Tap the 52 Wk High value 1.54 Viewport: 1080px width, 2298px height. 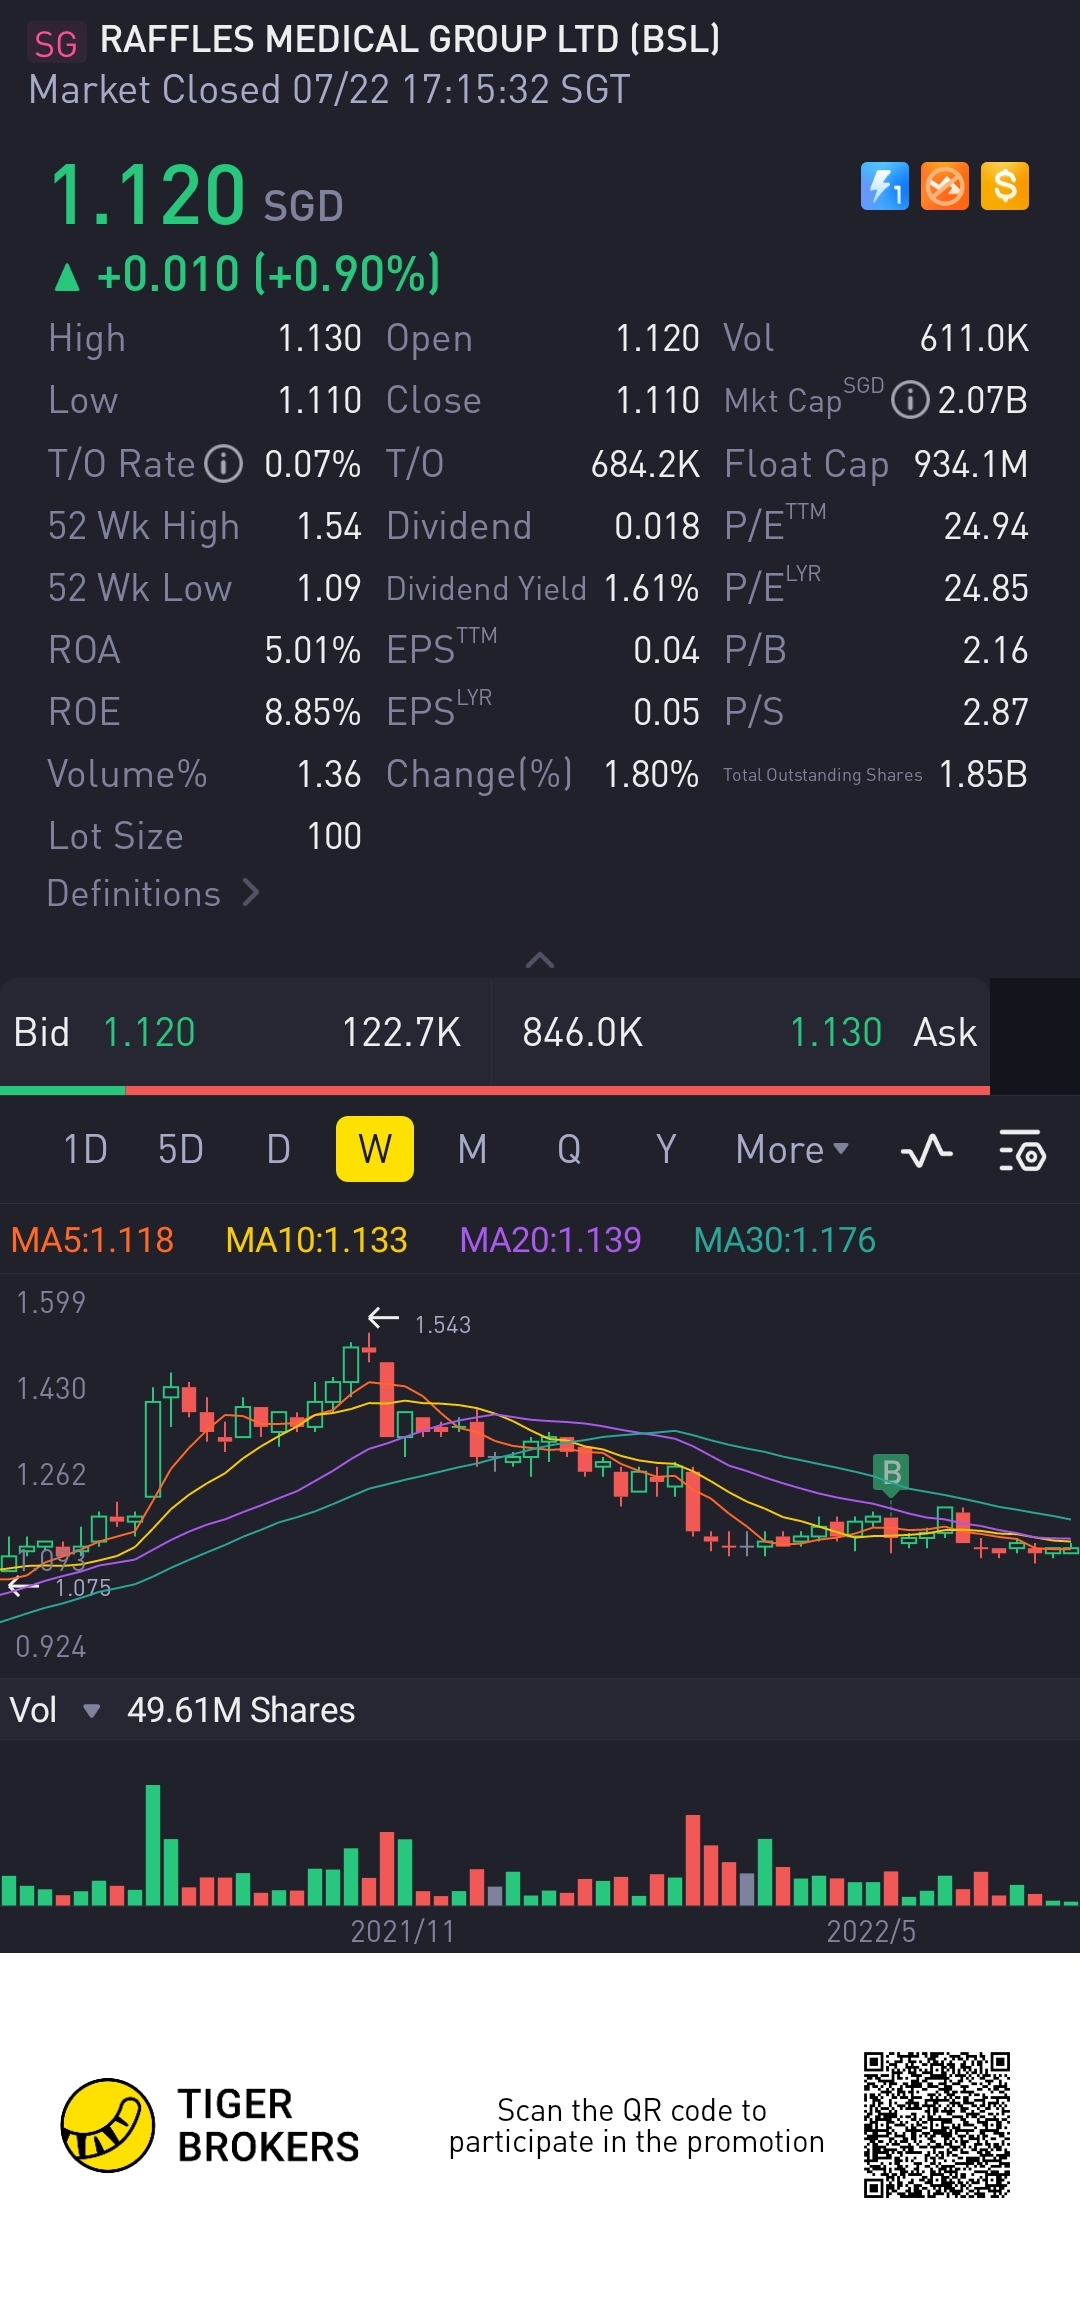[x=329, y=526]
